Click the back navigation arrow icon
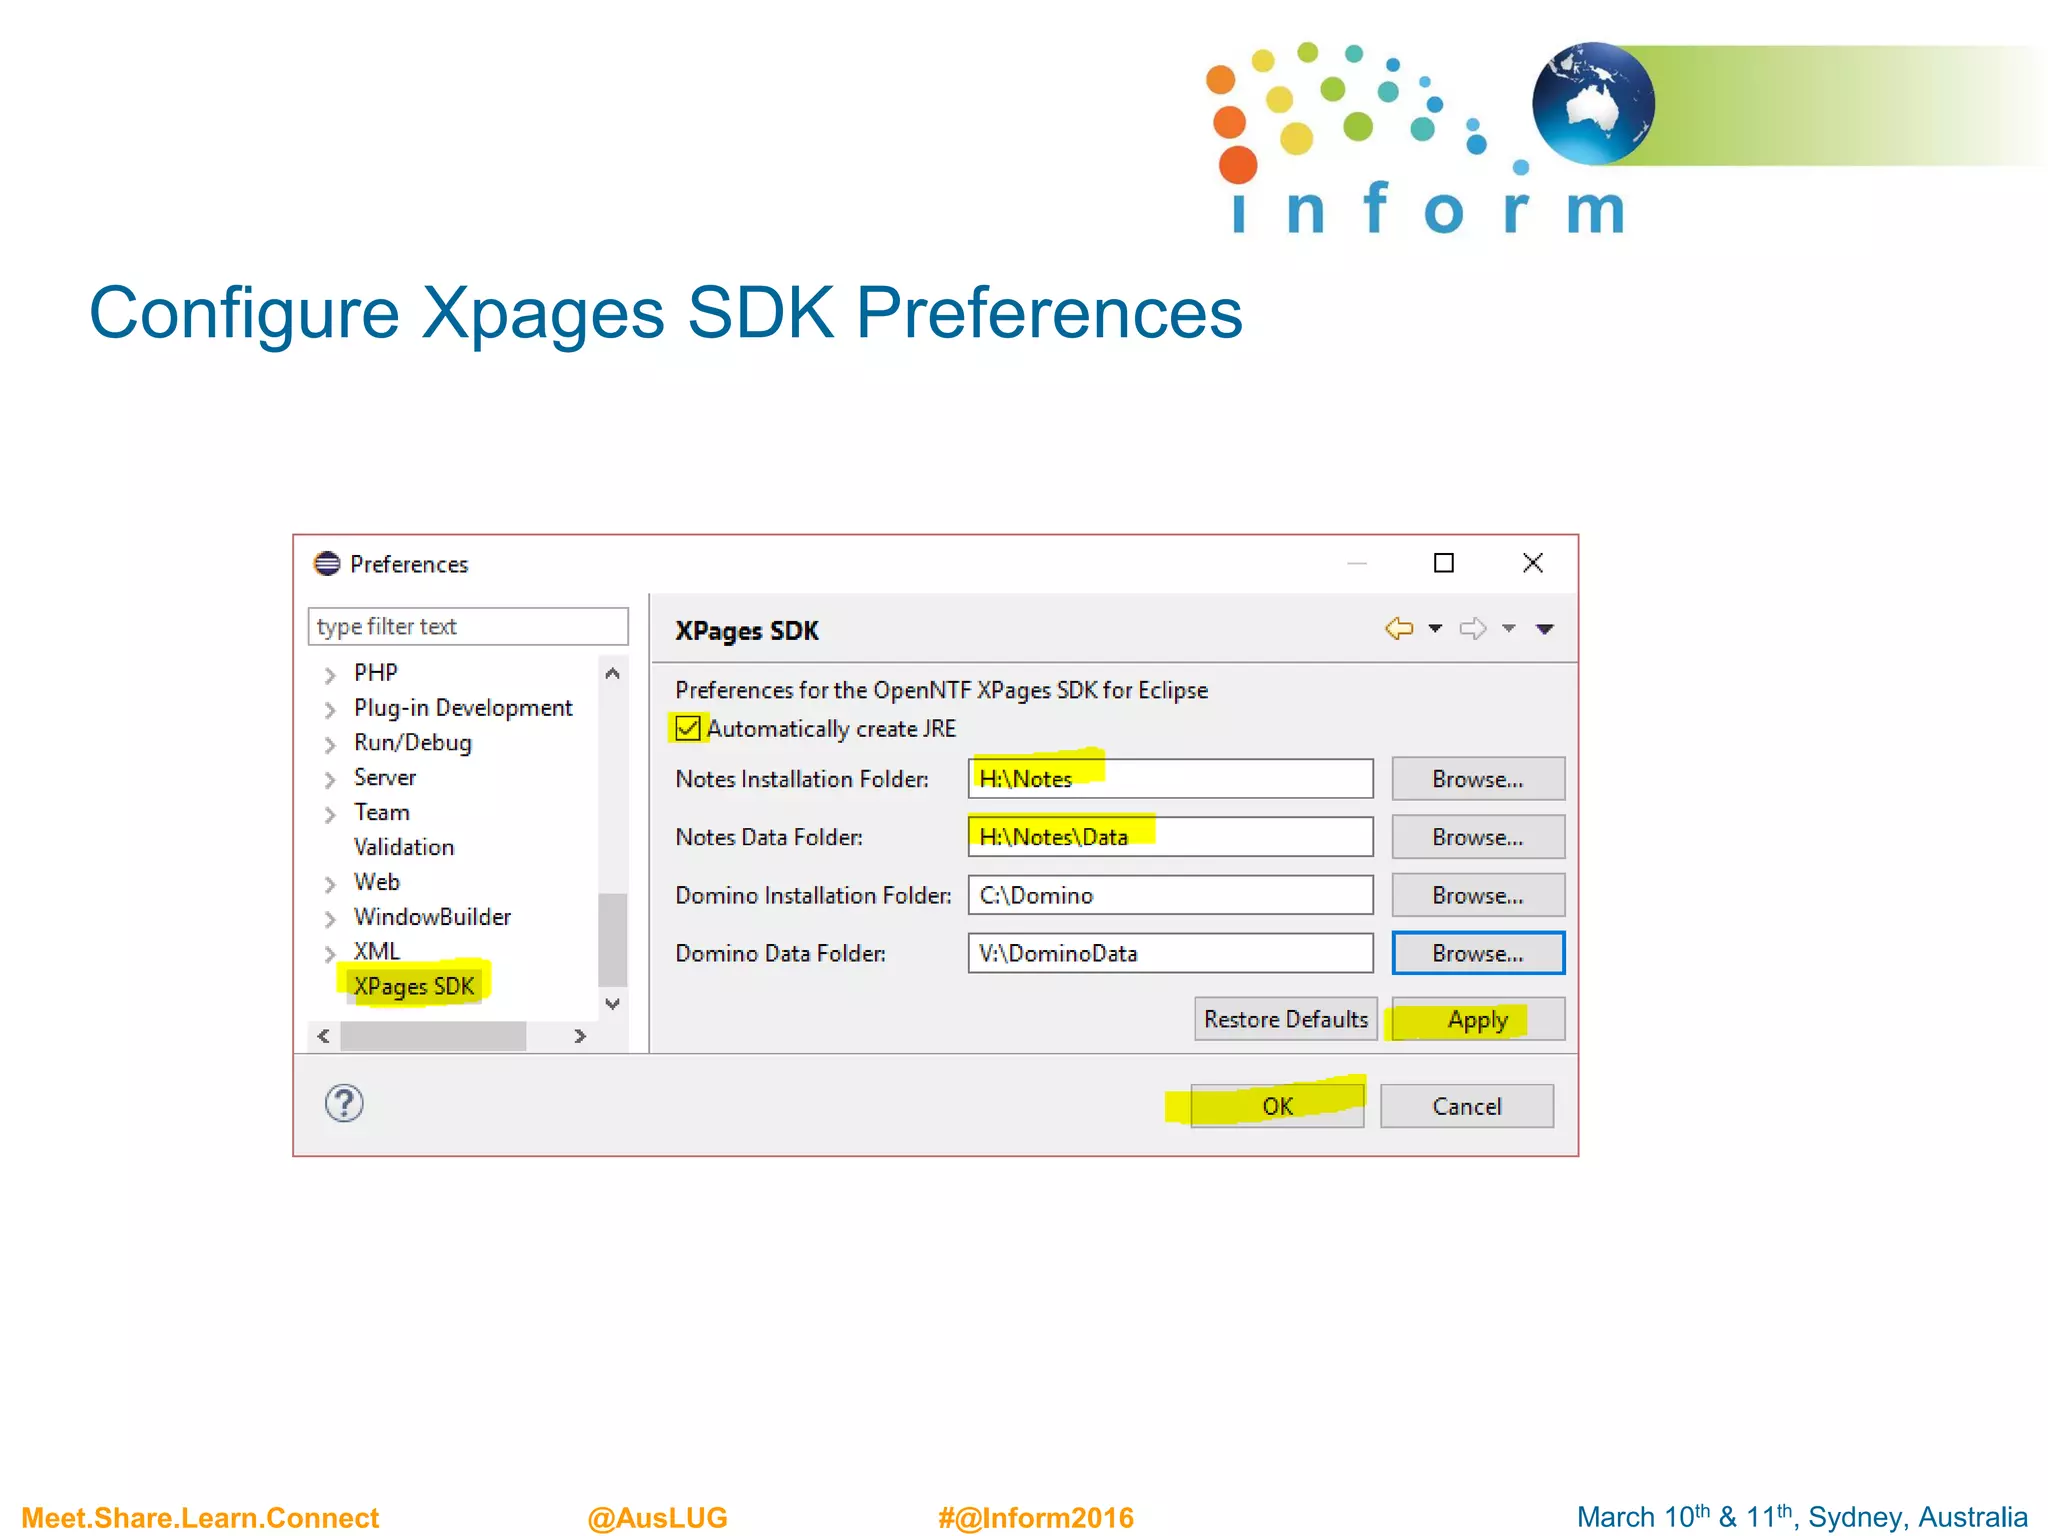The image size is (2048, 1536). [x=1399, y=628]
